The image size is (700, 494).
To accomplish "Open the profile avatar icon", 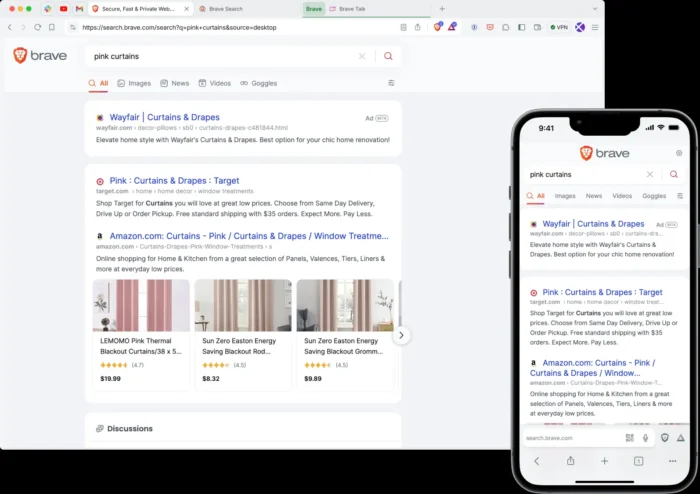I will click(x=580, y=27).
